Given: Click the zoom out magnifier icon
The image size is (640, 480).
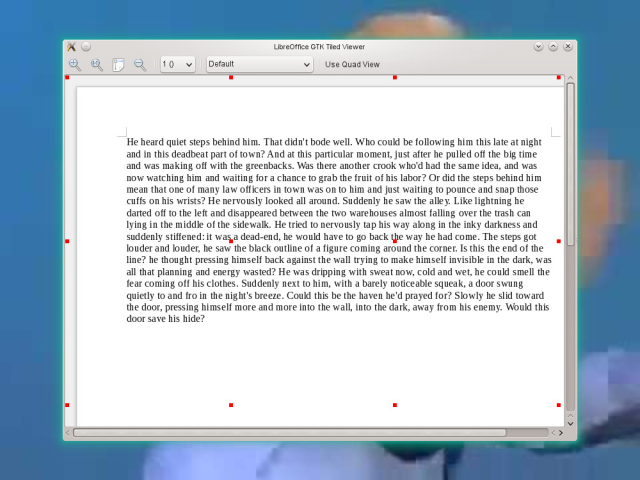Looking at the screenshot, I should click(140, 65).
